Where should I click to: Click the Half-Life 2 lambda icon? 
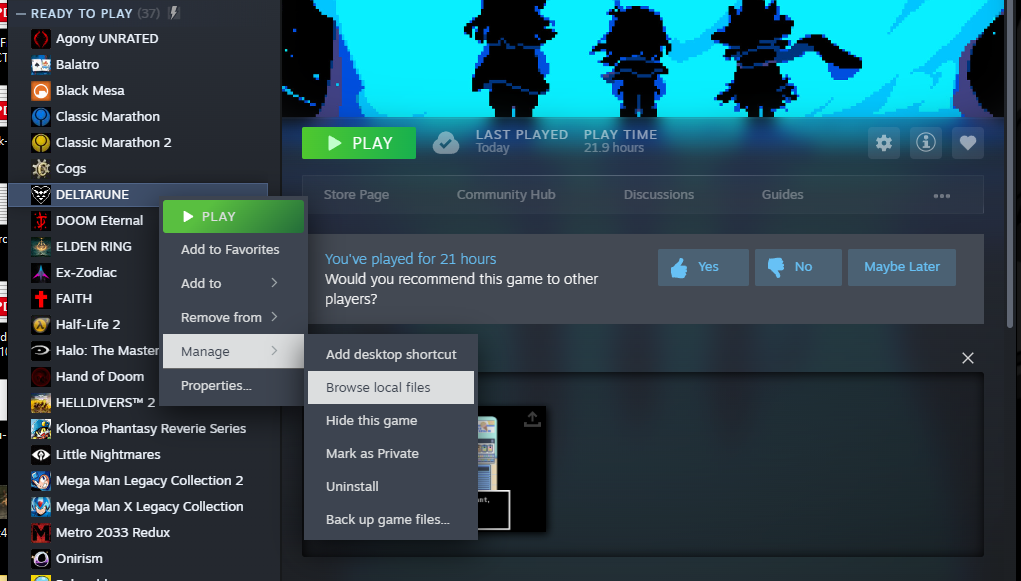click(x=41, y=324)
